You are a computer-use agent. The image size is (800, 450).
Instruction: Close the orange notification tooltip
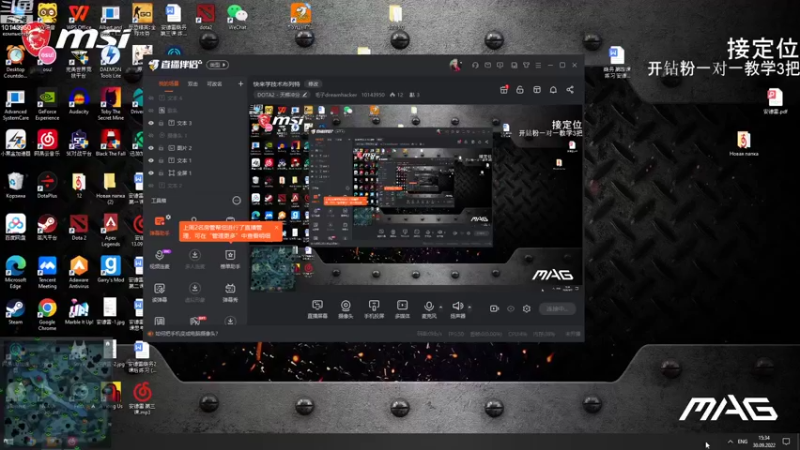(x=277, y=228)
